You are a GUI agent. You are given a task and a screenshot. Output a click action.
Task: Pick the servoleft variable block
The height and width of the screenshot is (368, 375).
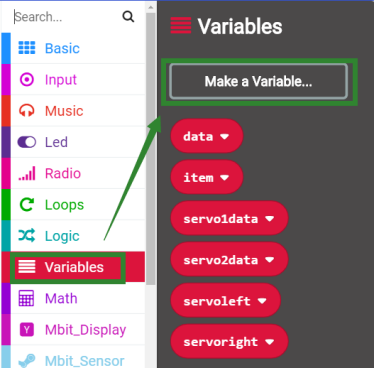(x=225, y=301)
